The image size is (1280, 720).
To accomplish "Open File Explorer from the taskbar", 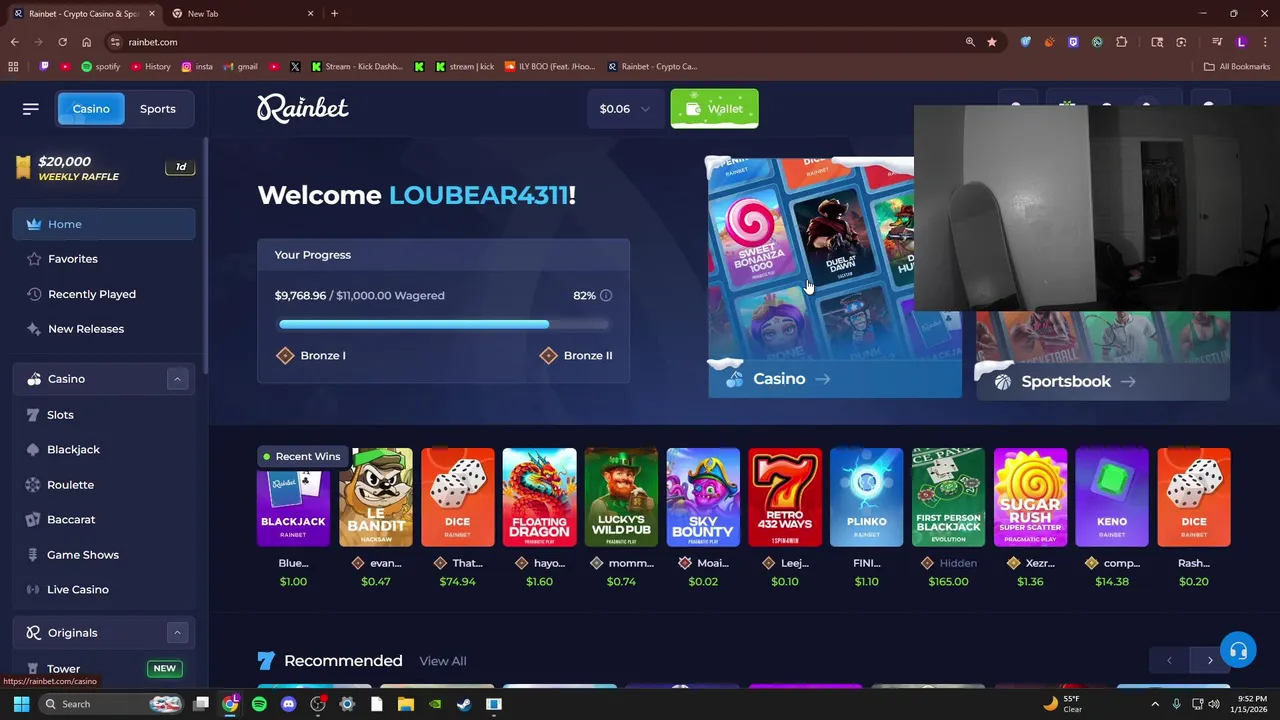I will [405, 704].
